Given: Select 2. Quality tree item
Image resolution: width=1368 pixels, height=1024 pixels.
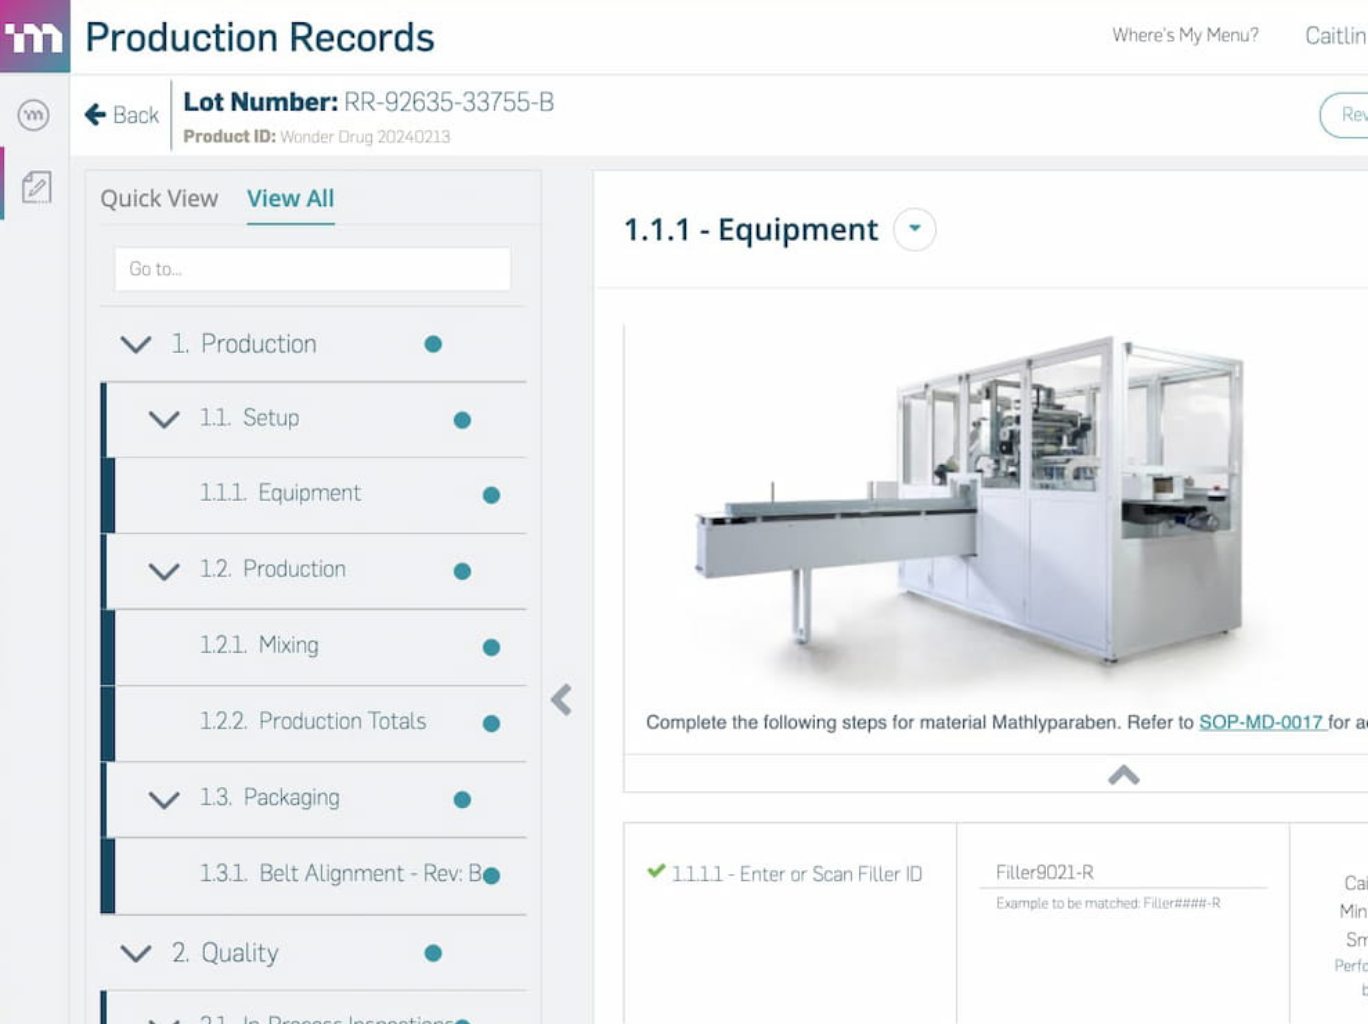Looking at the screenshot, I should point(313,953).
